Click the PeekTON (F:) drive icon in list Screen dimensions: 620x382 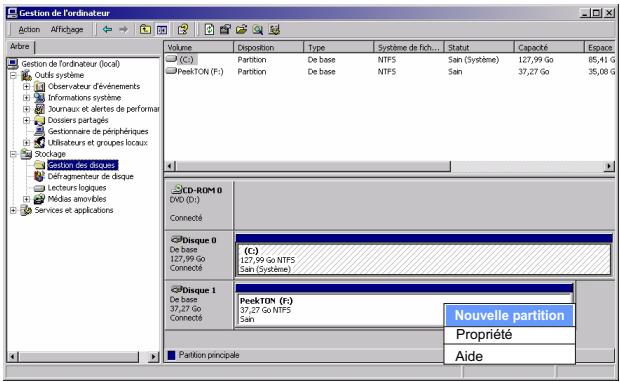click(171, 71)
